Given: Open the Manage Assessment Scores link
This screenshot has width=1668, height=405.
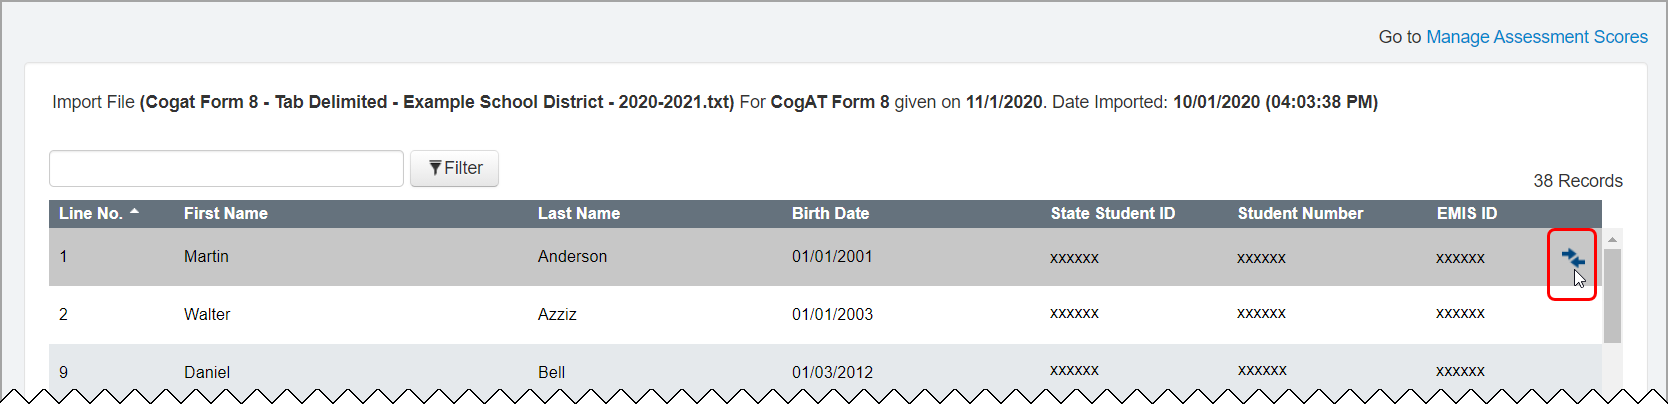Looking at the screenshot, I should [x=1536, y=37].
